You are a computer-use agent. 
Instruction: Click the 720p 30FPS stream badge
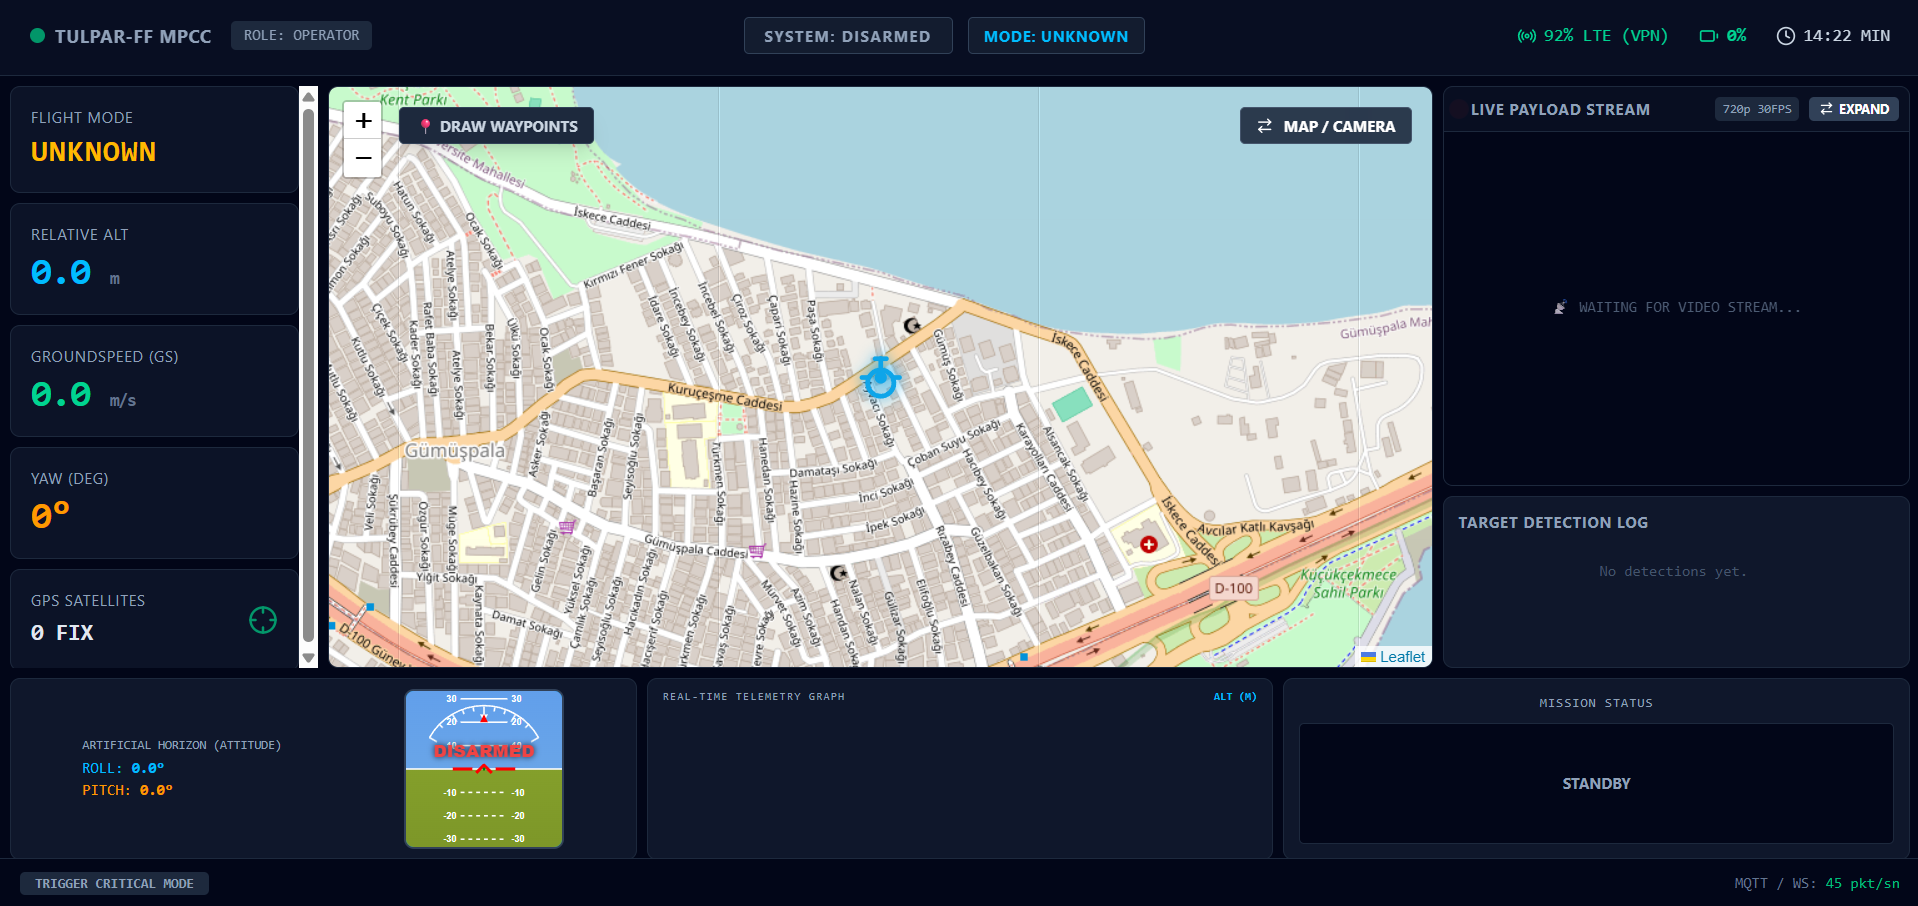(x=1757, y=109)
